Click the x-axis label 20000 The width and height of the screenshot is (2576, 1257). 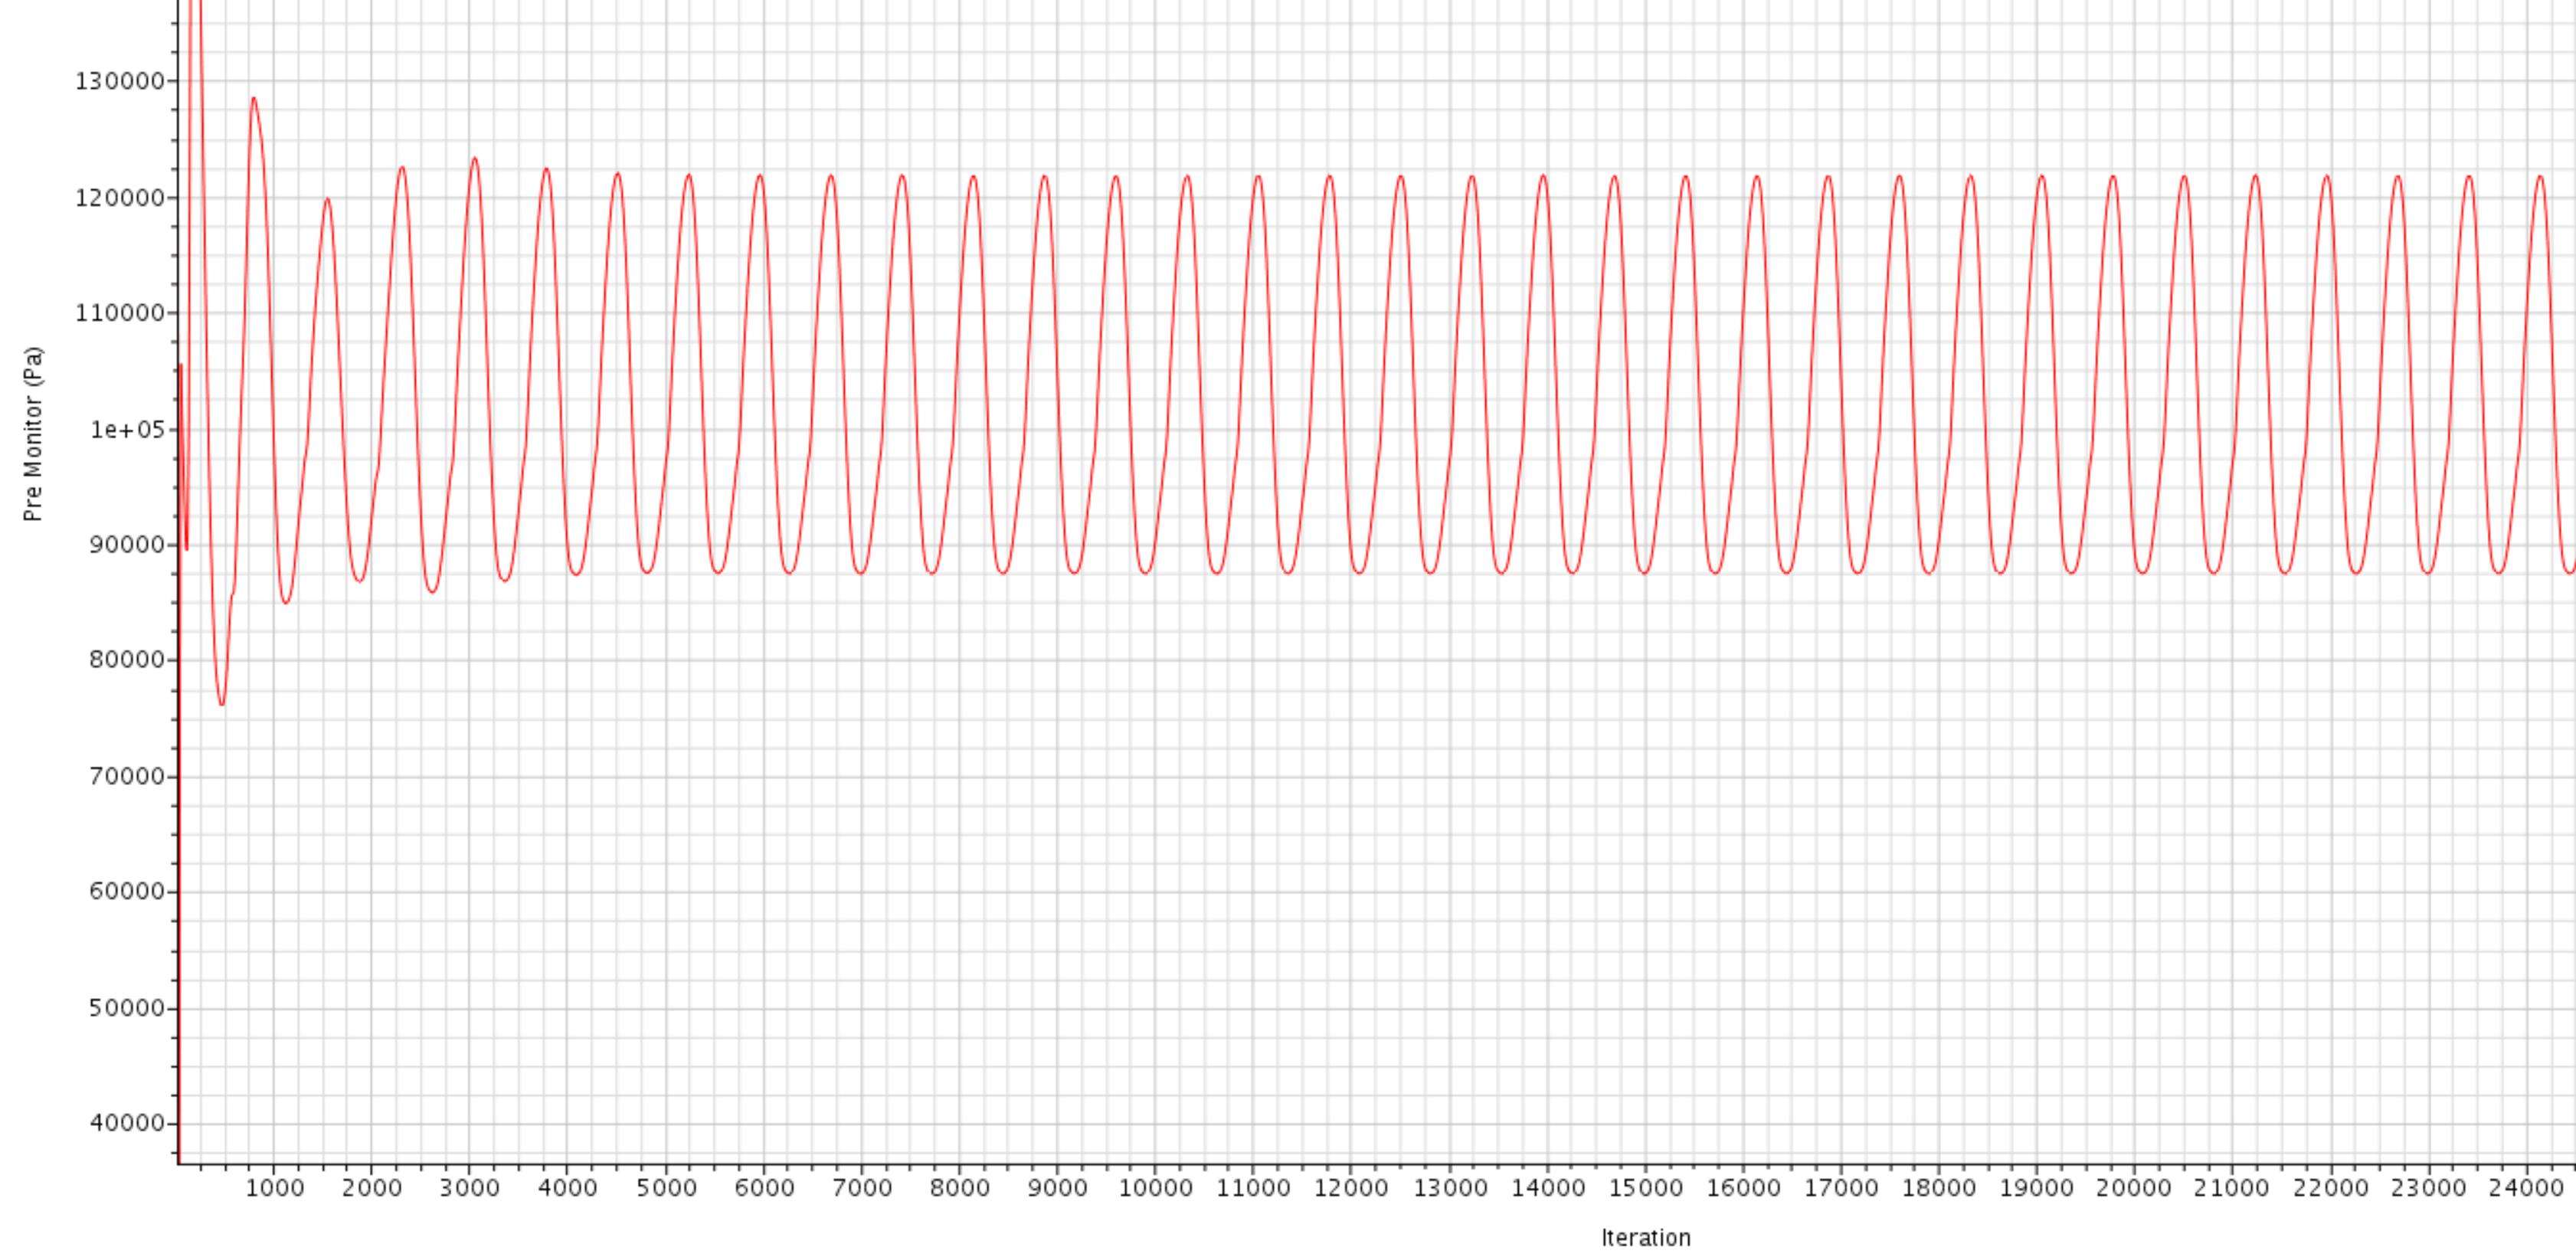(x=2134, y=1189)
